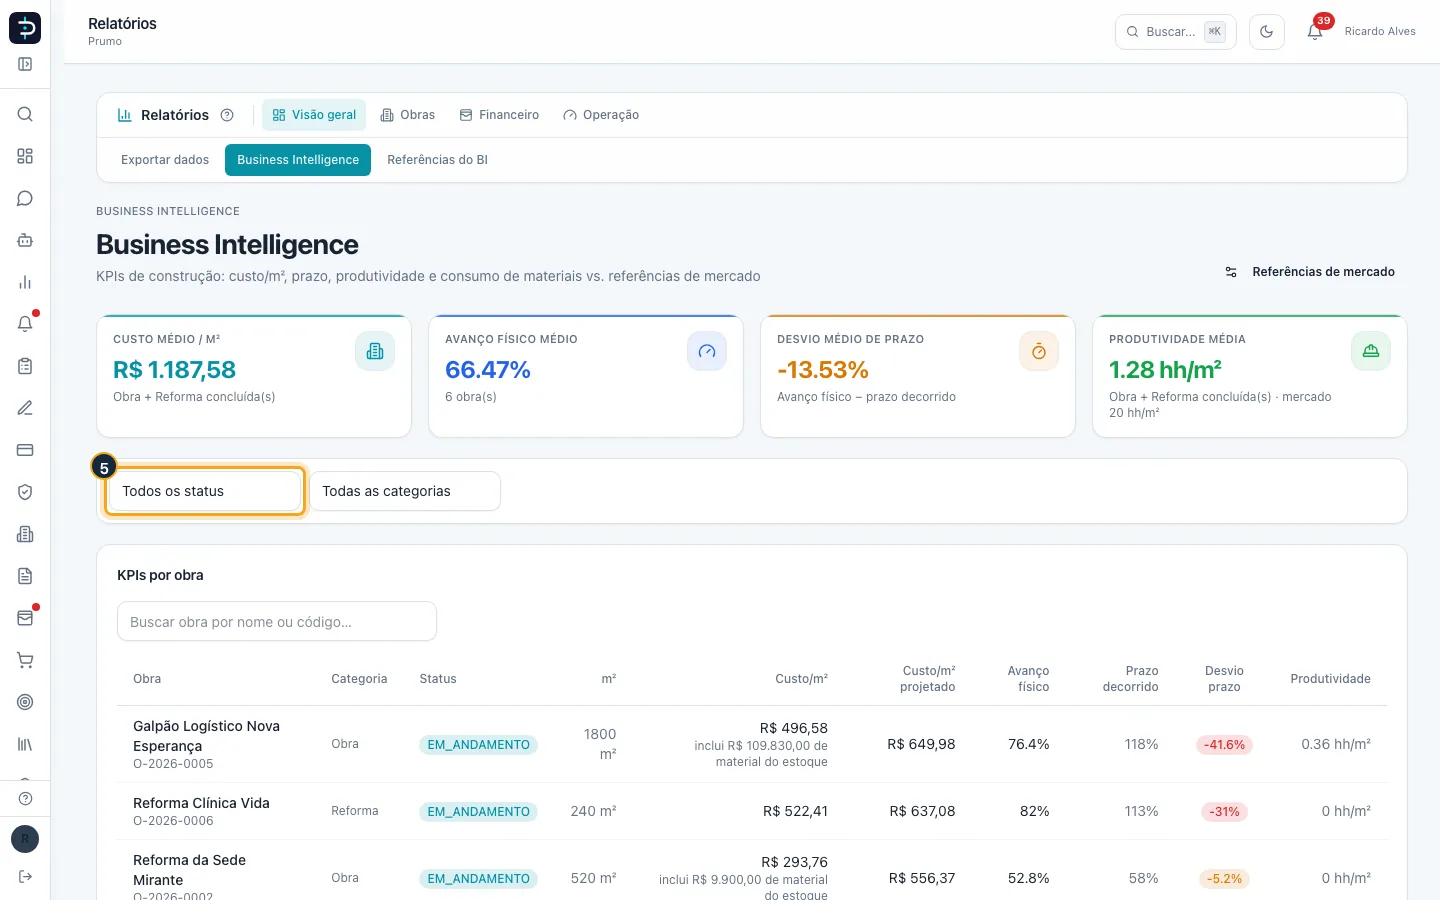Open the Referências do BI sub-tab
This screenshot has height=900, width=1440.
click(x=437, y=160)
